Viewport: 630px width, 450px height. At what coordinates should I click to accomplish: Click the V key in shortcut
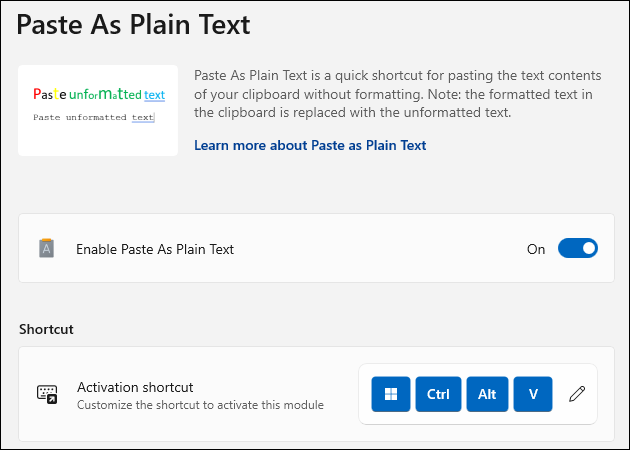pyautogui.click(x=533, y=394)
